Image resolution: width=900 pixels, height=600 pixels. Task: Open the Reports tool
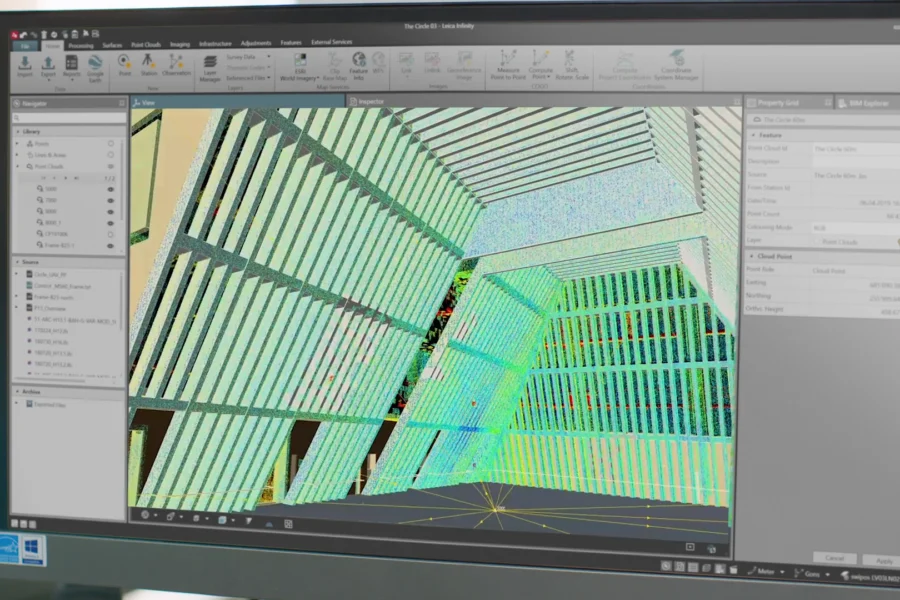[72, 65]
